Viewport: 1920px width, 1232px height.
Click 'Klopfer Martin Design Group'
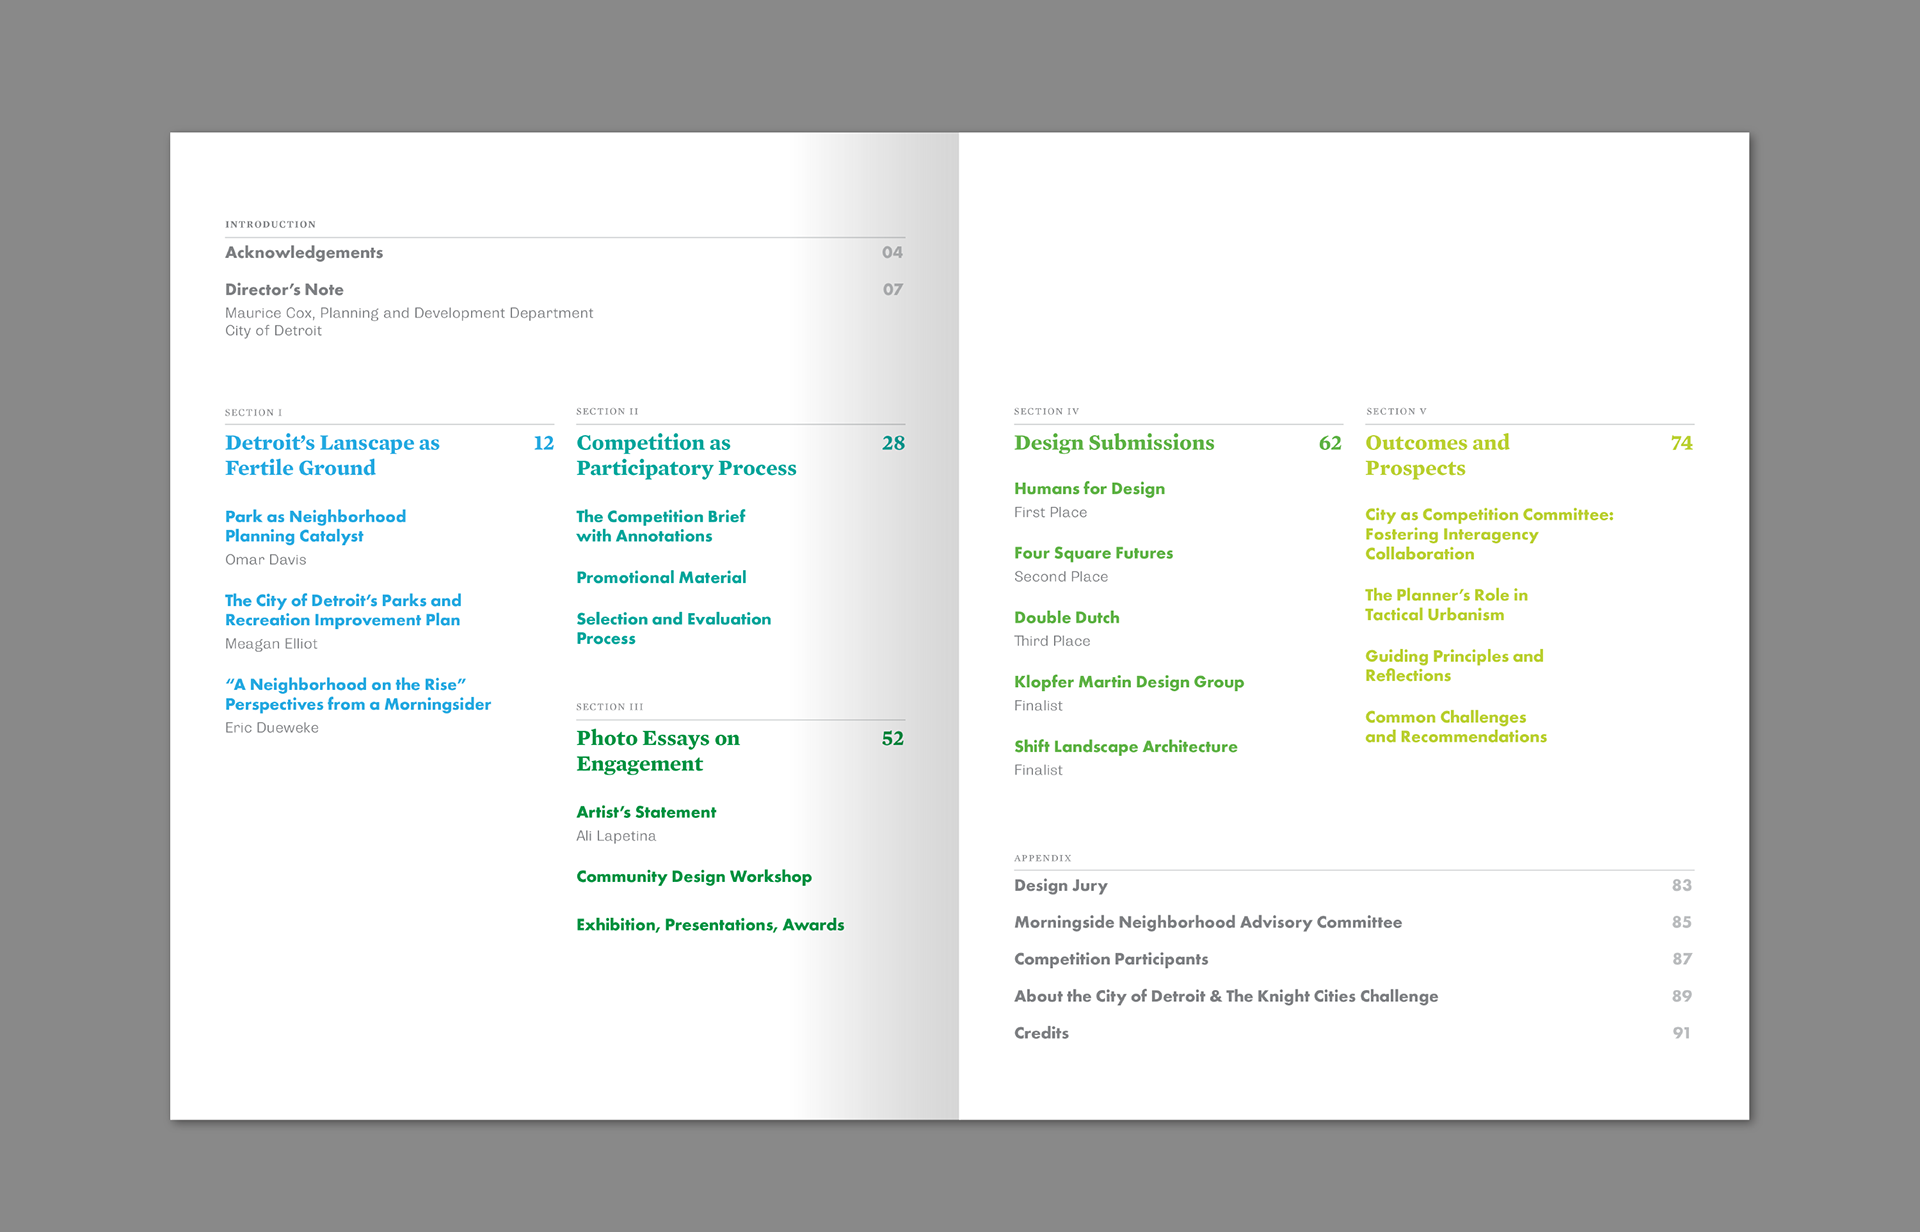(1129, 682)
